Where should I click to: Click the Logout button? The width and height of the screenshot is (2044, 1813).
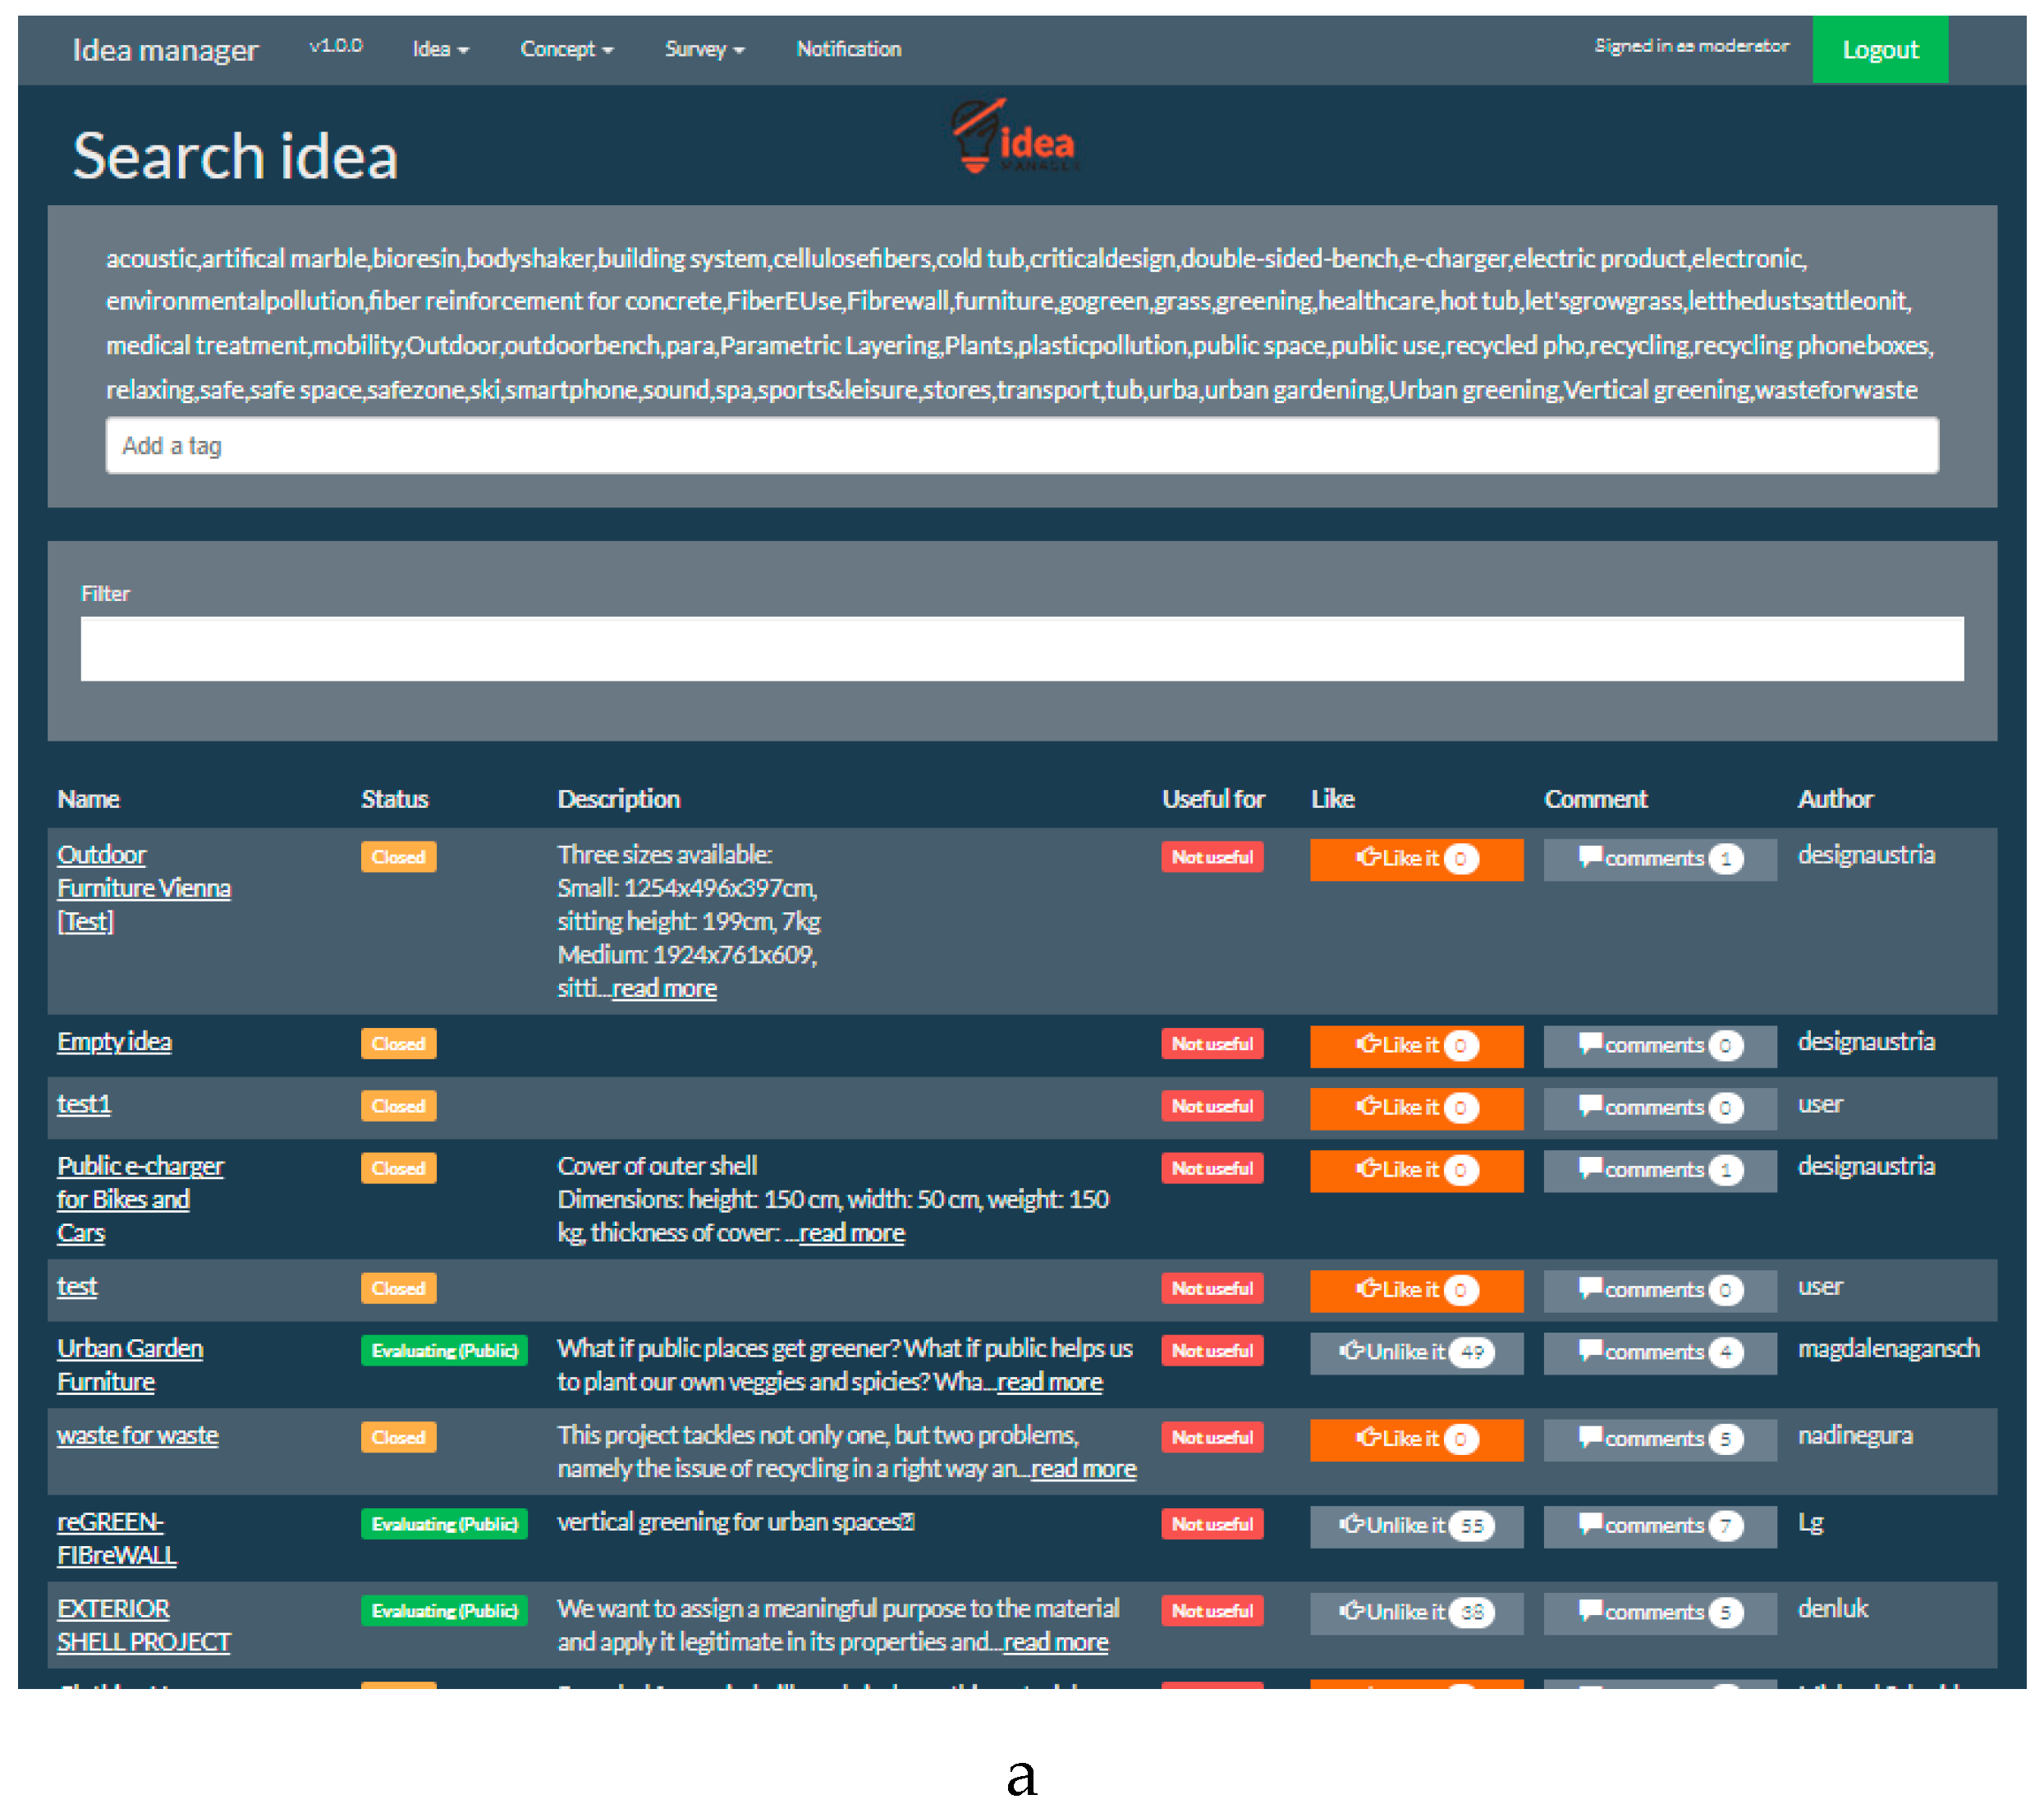pyautogui.click(x=1879, y=50)
